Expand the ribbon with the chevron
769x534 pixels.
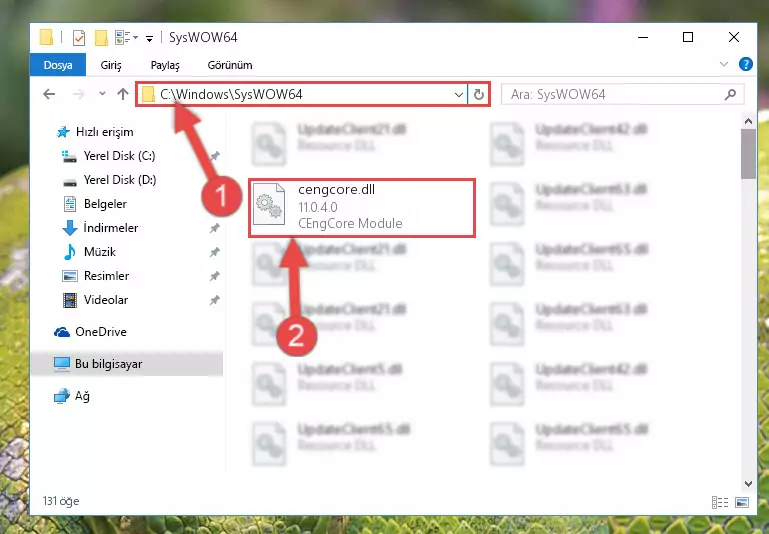coord(723,64)
